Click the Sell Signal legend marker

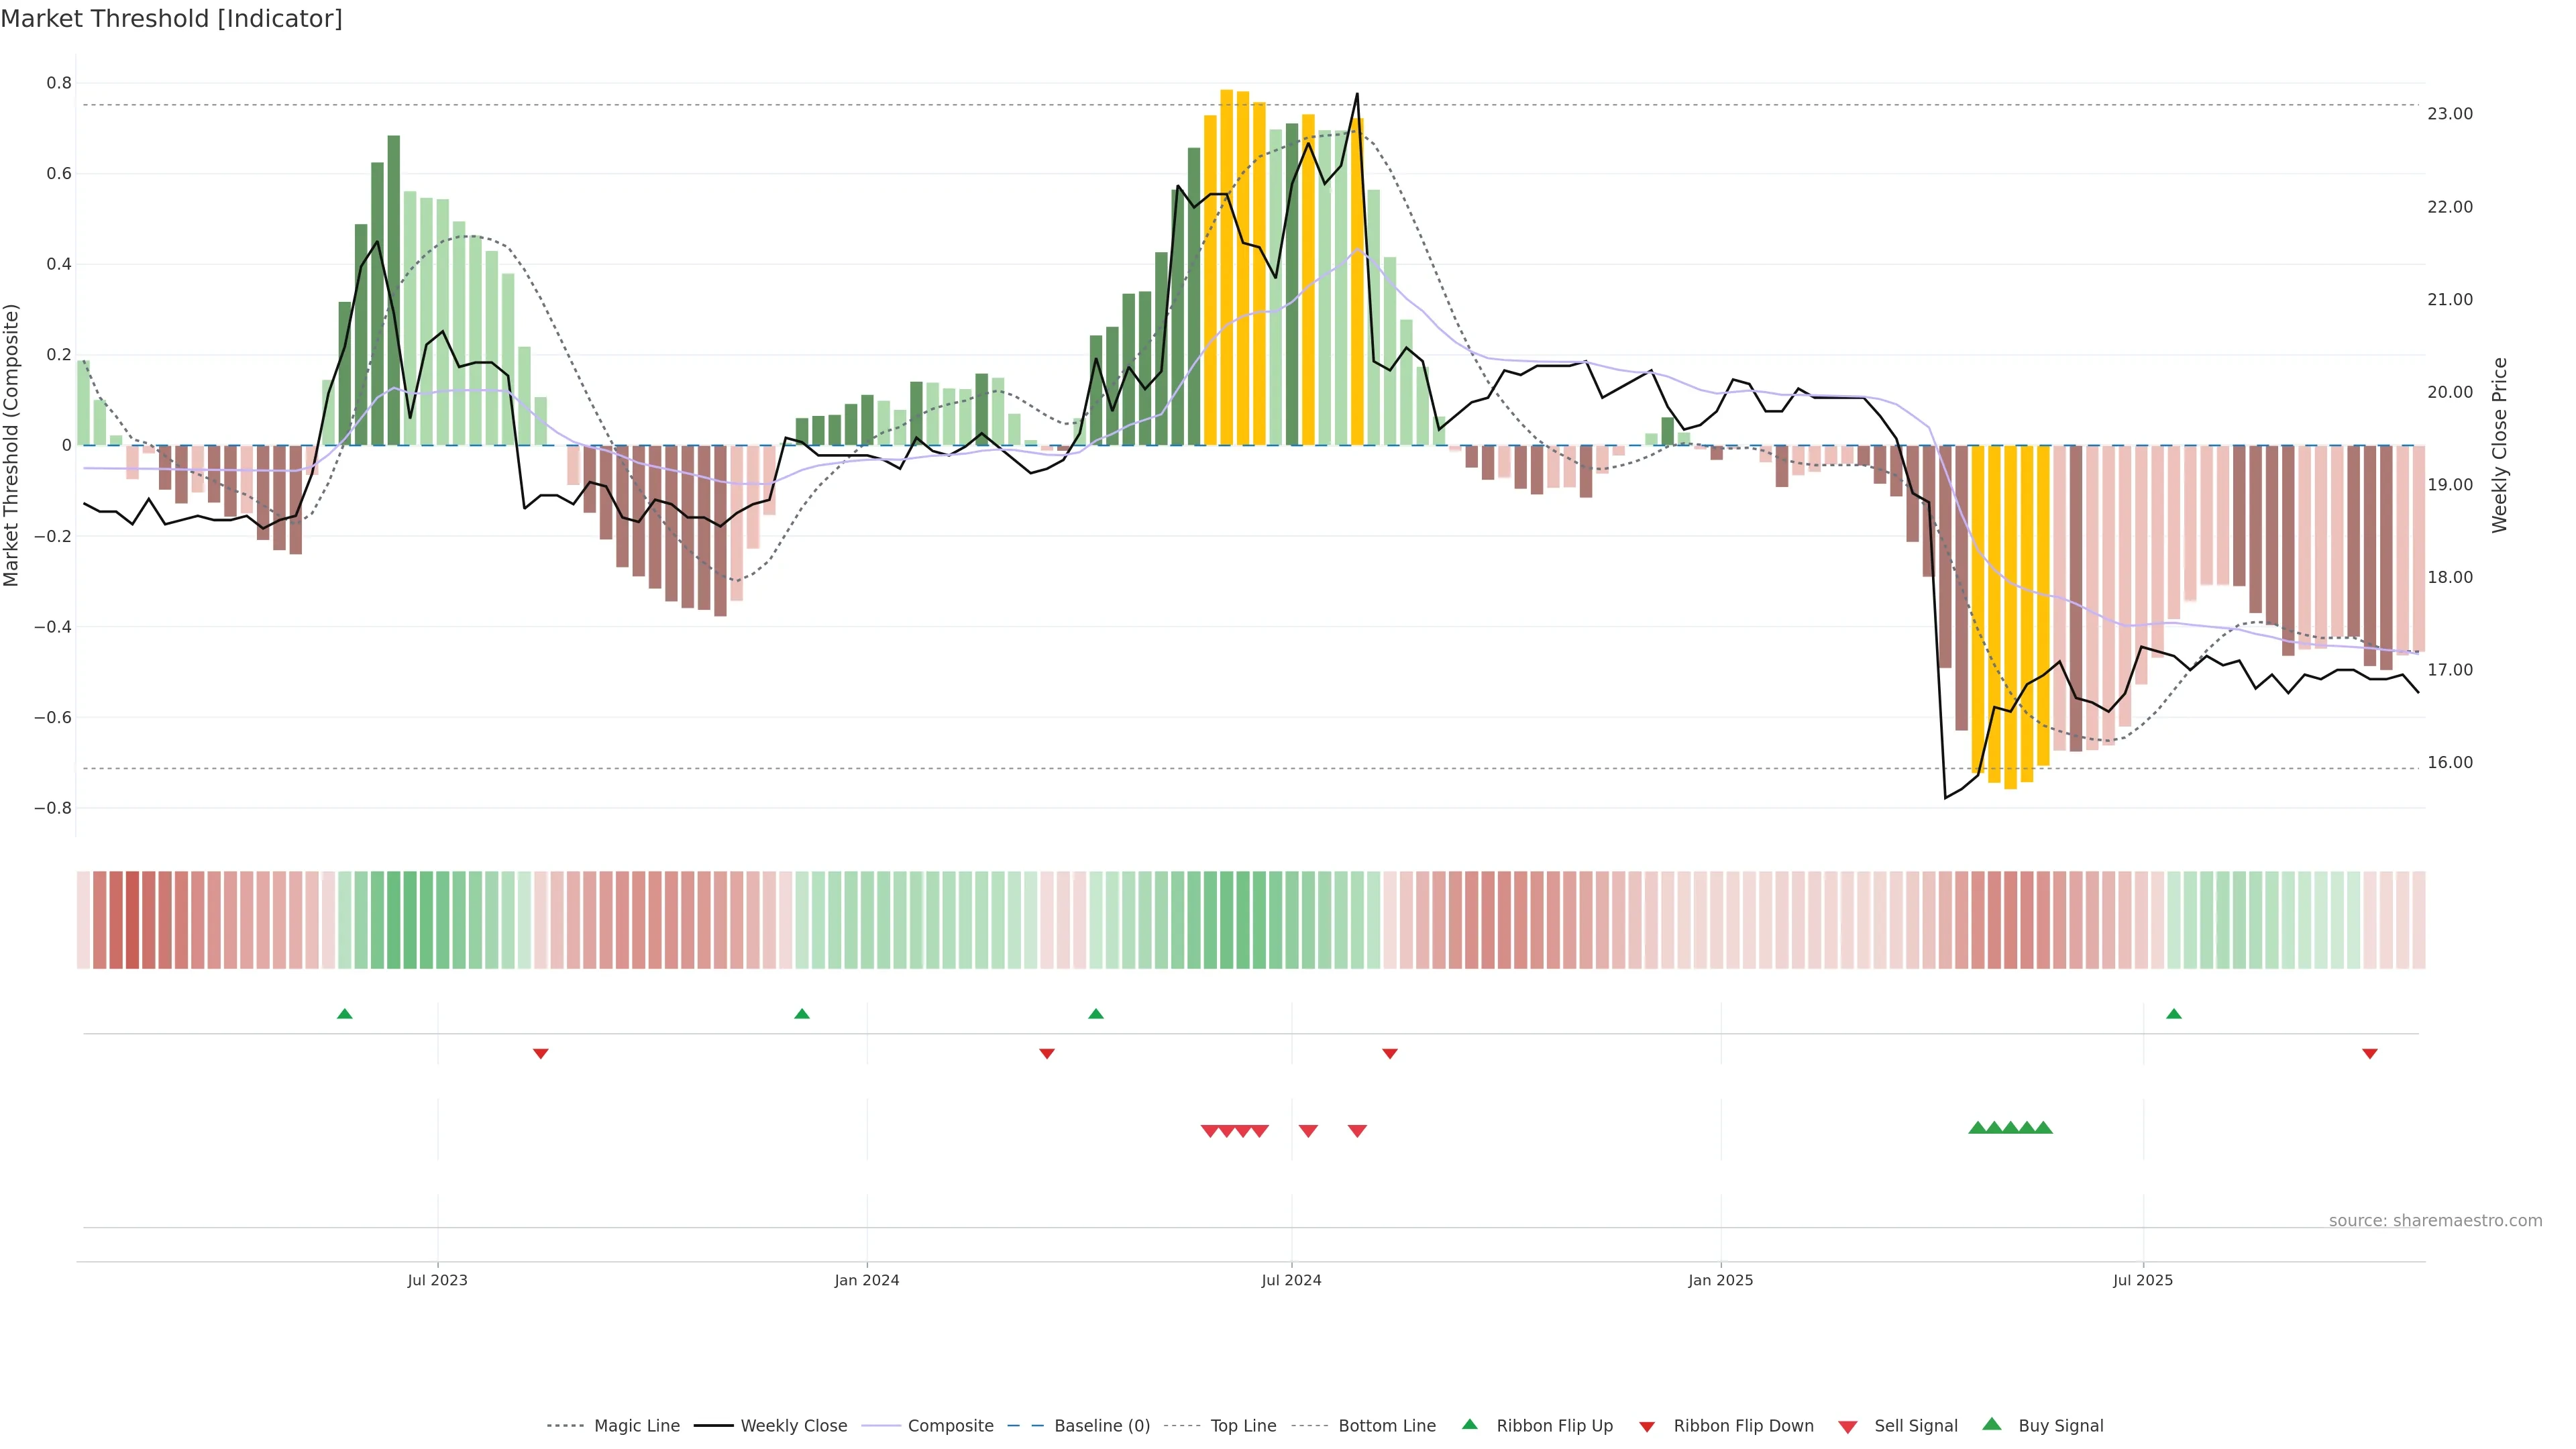[x=1848, y=1426]
